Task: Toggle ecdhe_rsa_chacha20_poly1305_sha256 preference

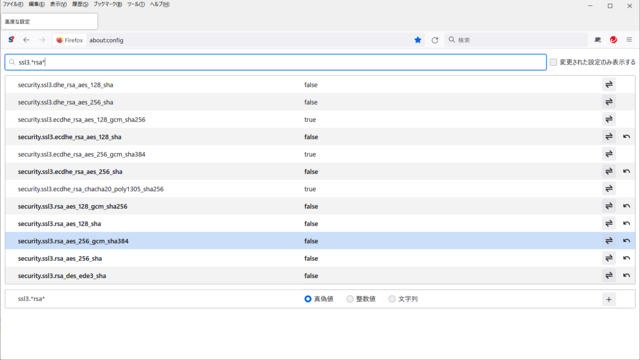Action: click(609, 189)
